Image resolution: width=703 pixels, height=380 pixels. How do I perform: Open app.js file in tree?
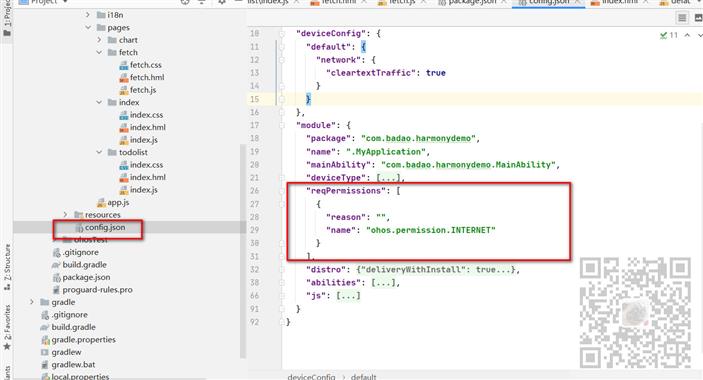point(118,203)
